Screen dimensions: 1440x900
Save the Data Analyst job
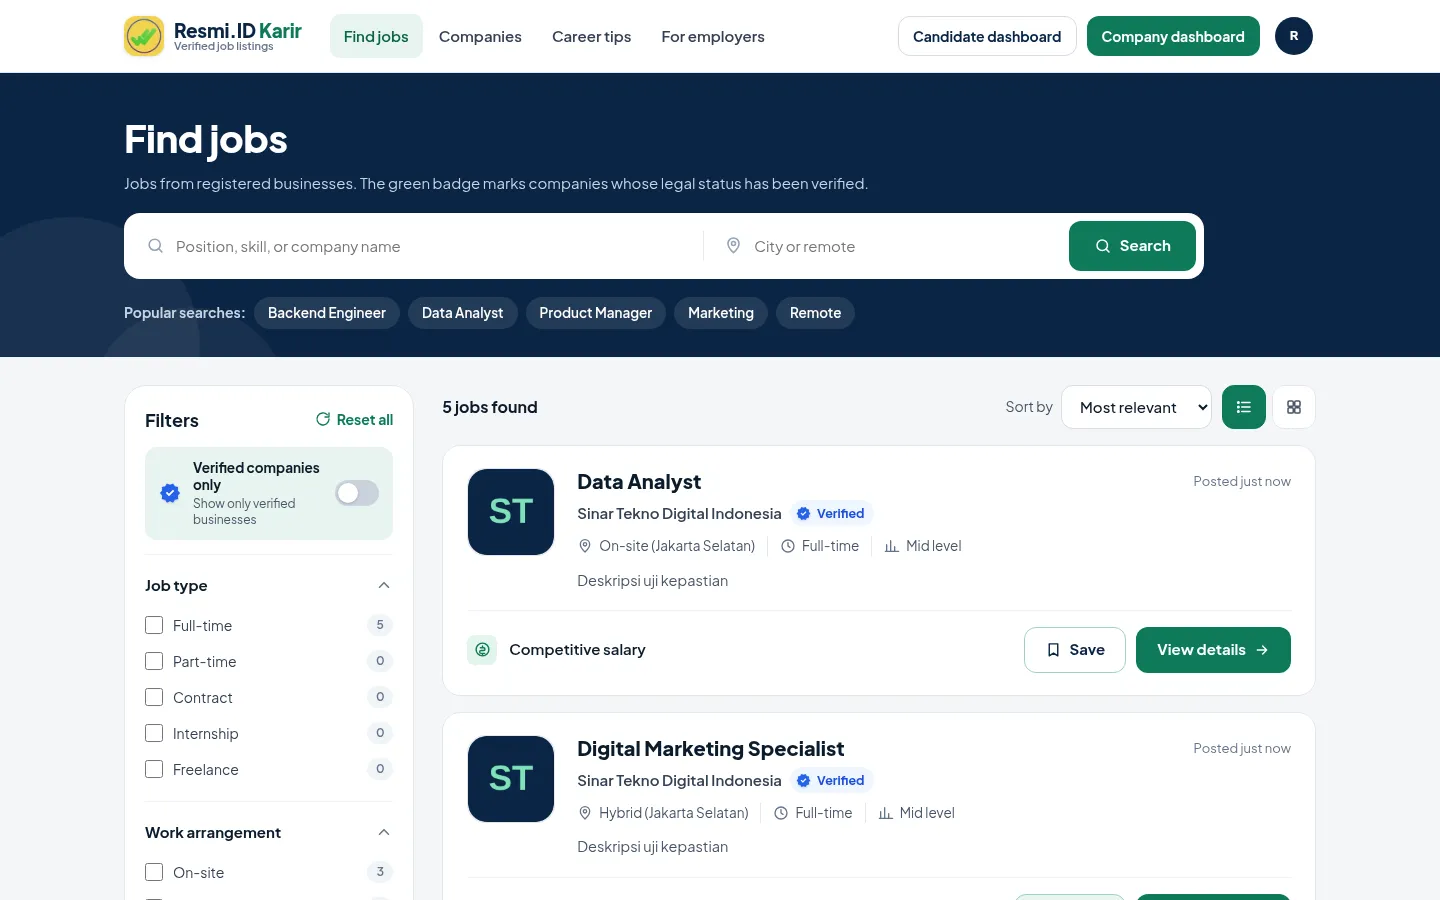(1075, 650)
